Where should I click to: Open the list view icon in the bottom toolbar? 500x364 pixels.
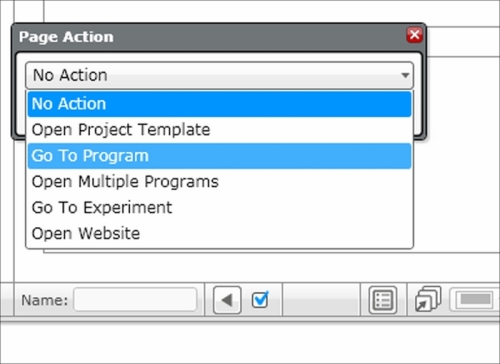point(383,300)
